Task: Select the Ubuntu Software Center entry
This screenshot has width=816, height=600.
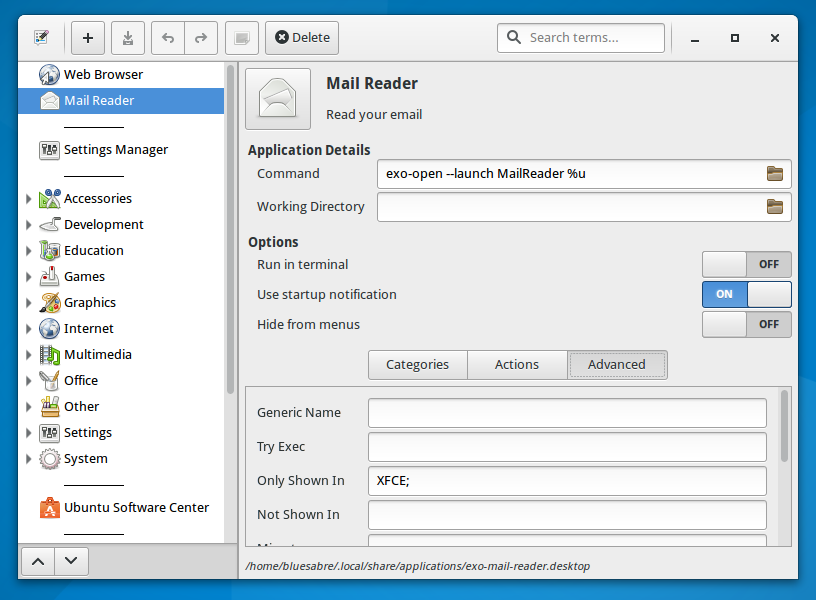Action: click(135, 507)
